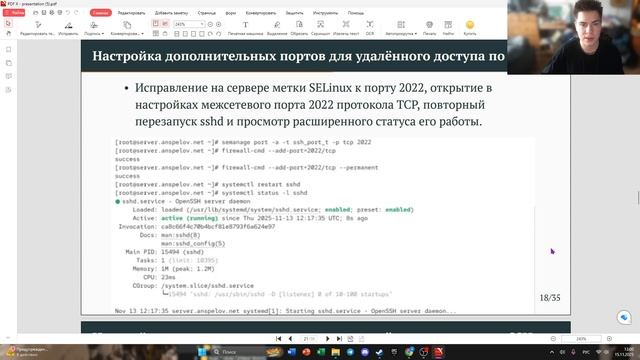640x360 pixels.
Task: Click the save icon in quick toolbar
Action: click(44, 13)
